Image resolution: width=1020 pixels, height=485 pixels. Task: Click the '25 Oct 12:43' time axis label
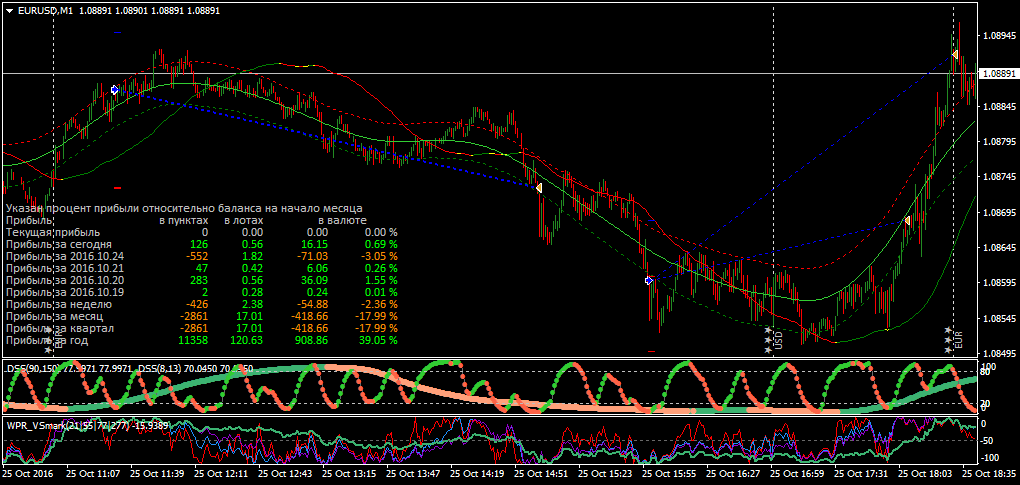point(285,475)
